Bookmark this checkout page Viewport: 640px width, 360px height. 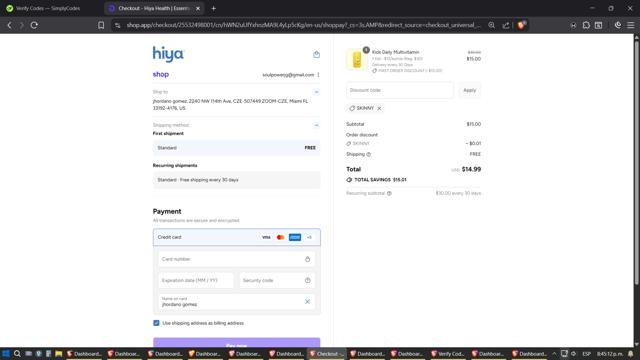[x=101, y=25]
